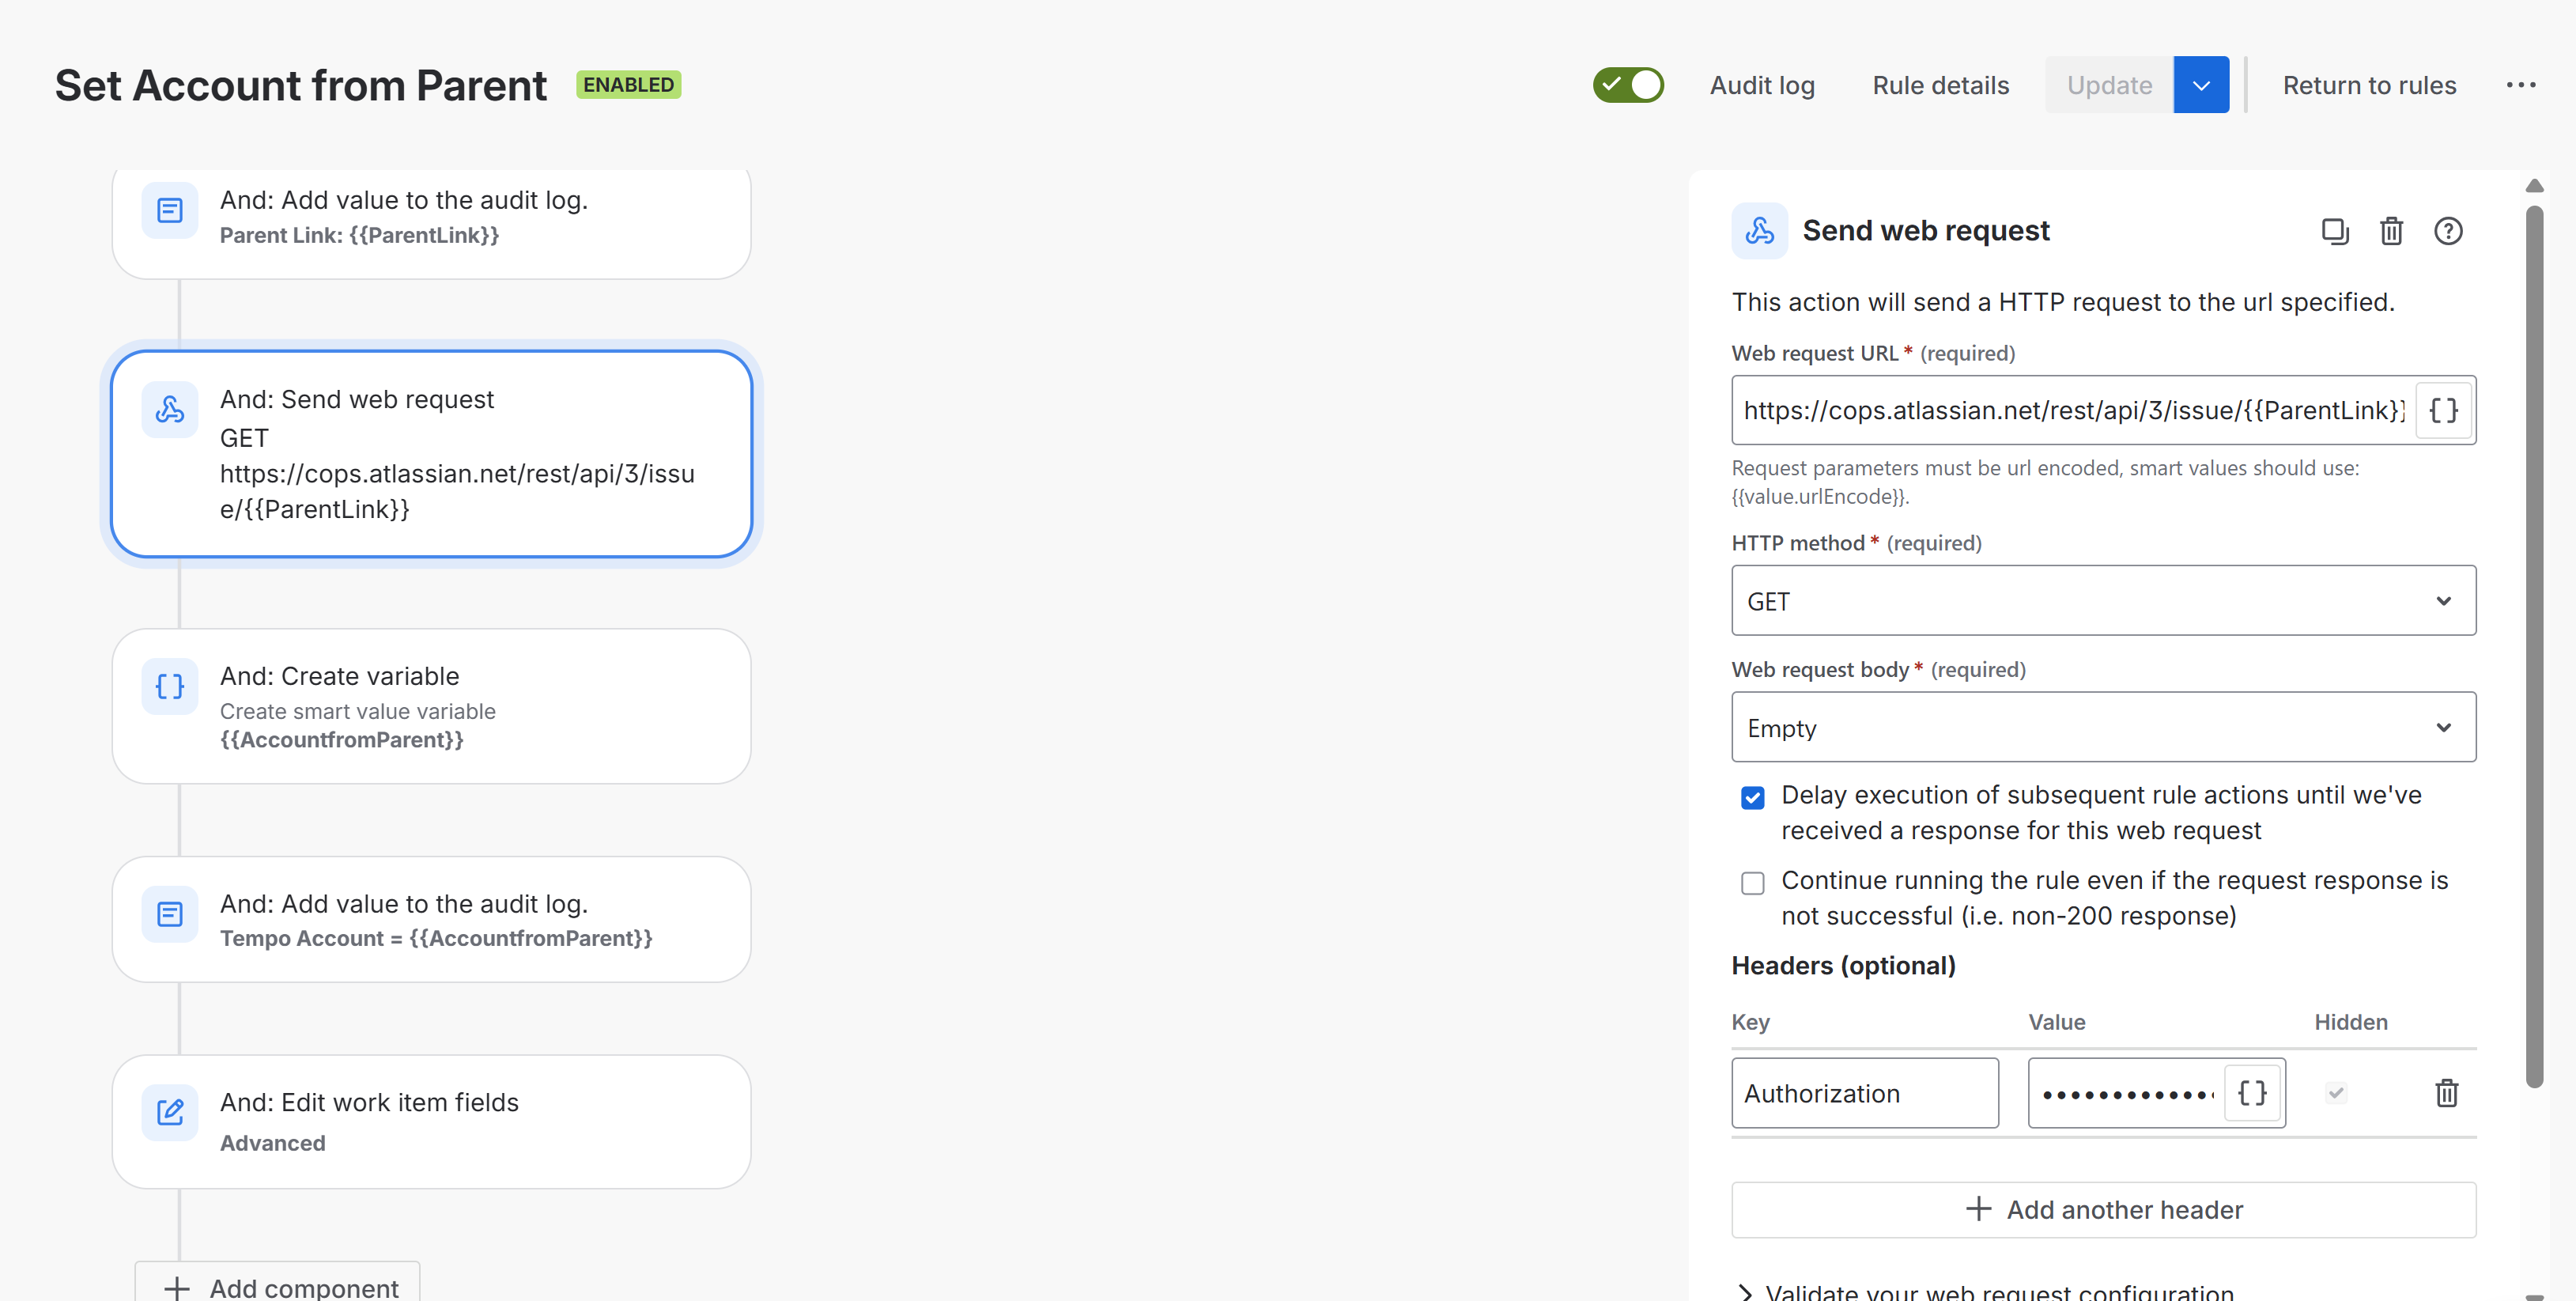Open help for Send web request
Screen dimensions: 2576x1301
pos(2447,231)
